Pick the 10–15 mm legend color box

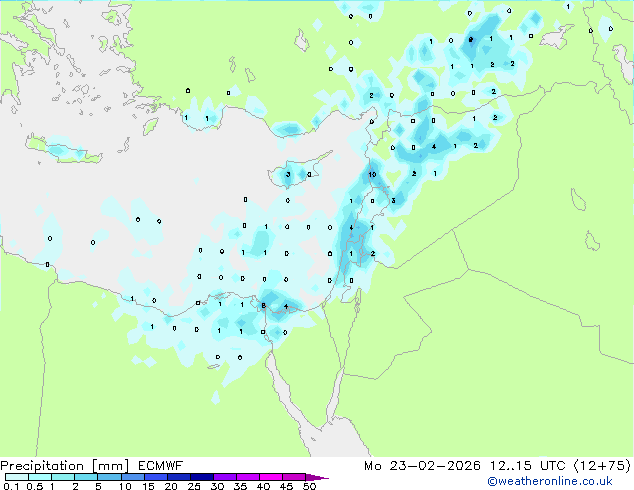point(132,477)
